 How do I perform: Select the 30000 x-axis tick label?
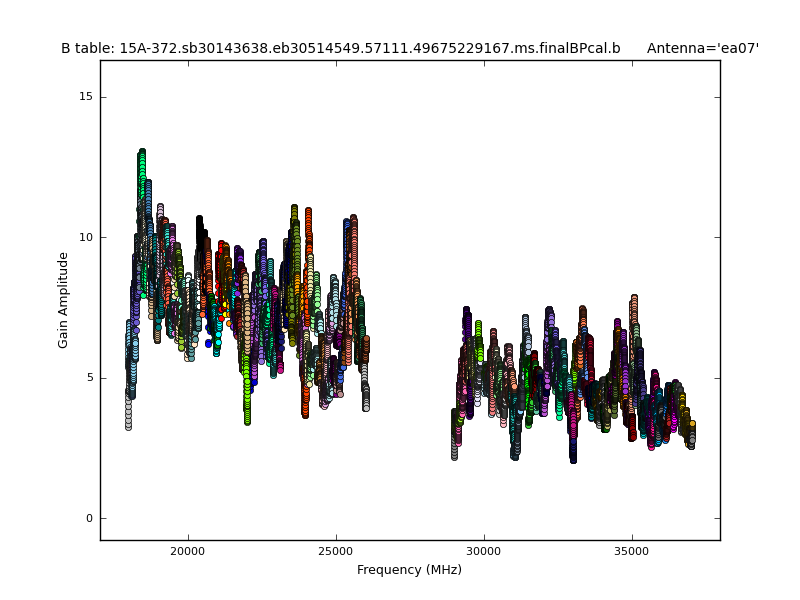tap(483, 551)
